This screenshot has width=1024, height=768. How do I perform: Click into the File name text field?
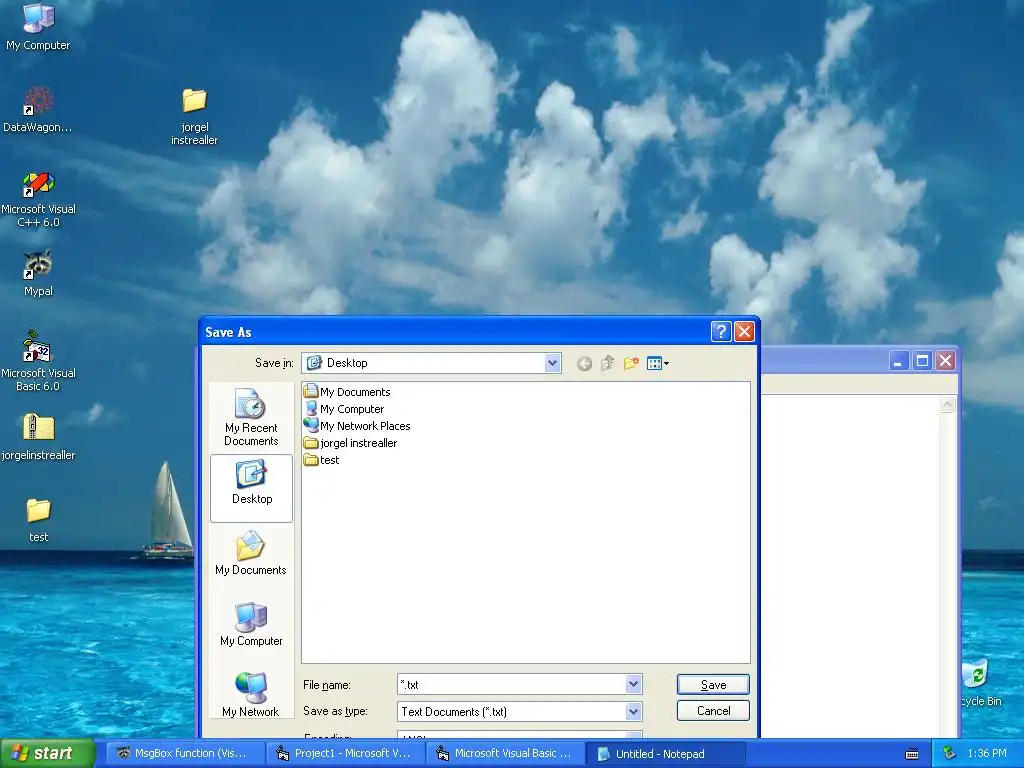512,684
